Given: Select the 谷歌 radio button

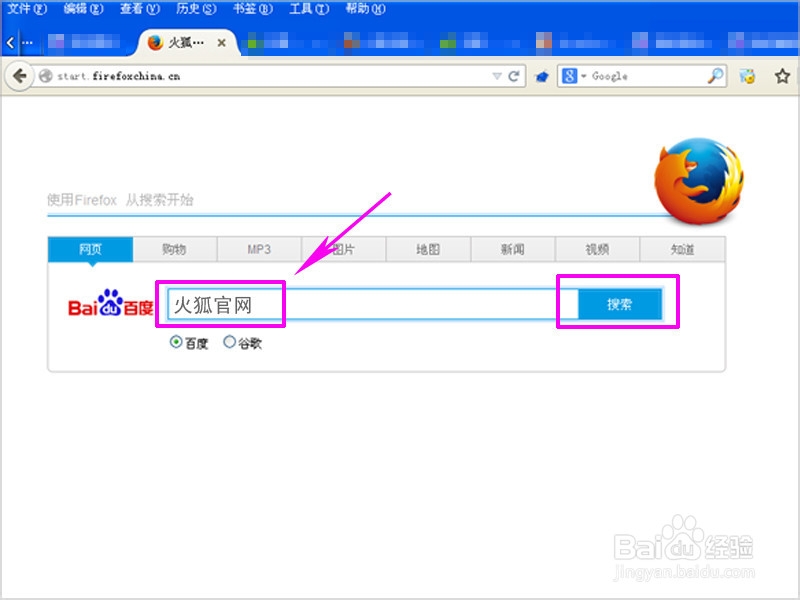Looking at the screenshot, I should [x=230, y=342].
